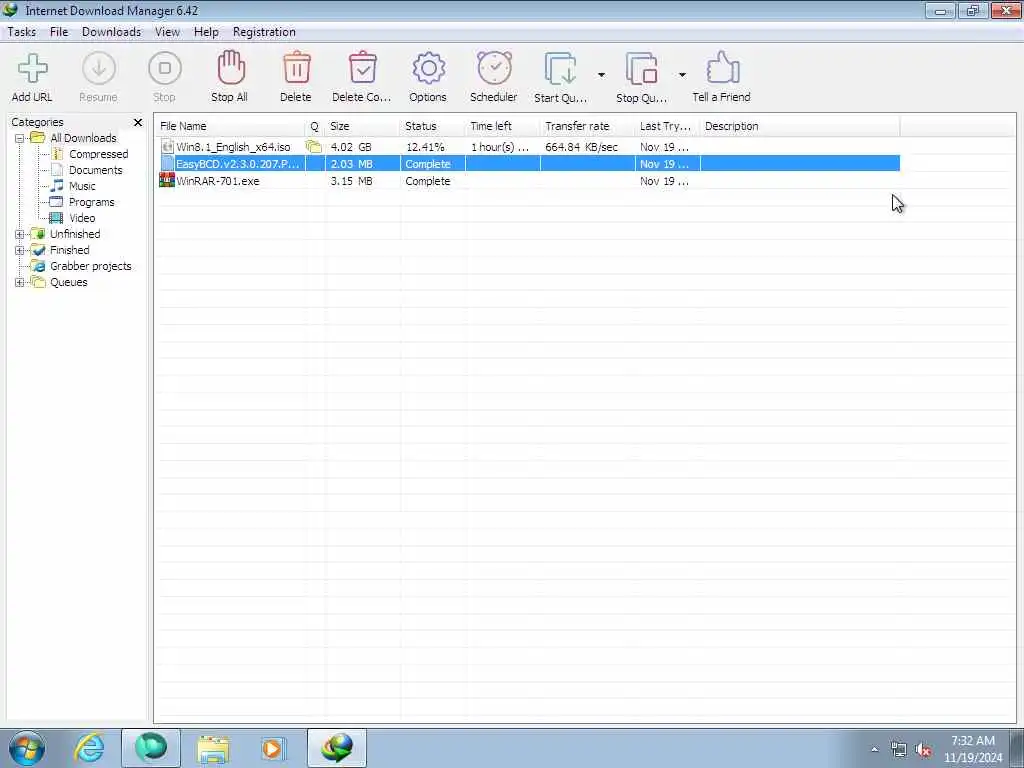
Task: Click the Resume download icon
Action: [x=99, y=68]
